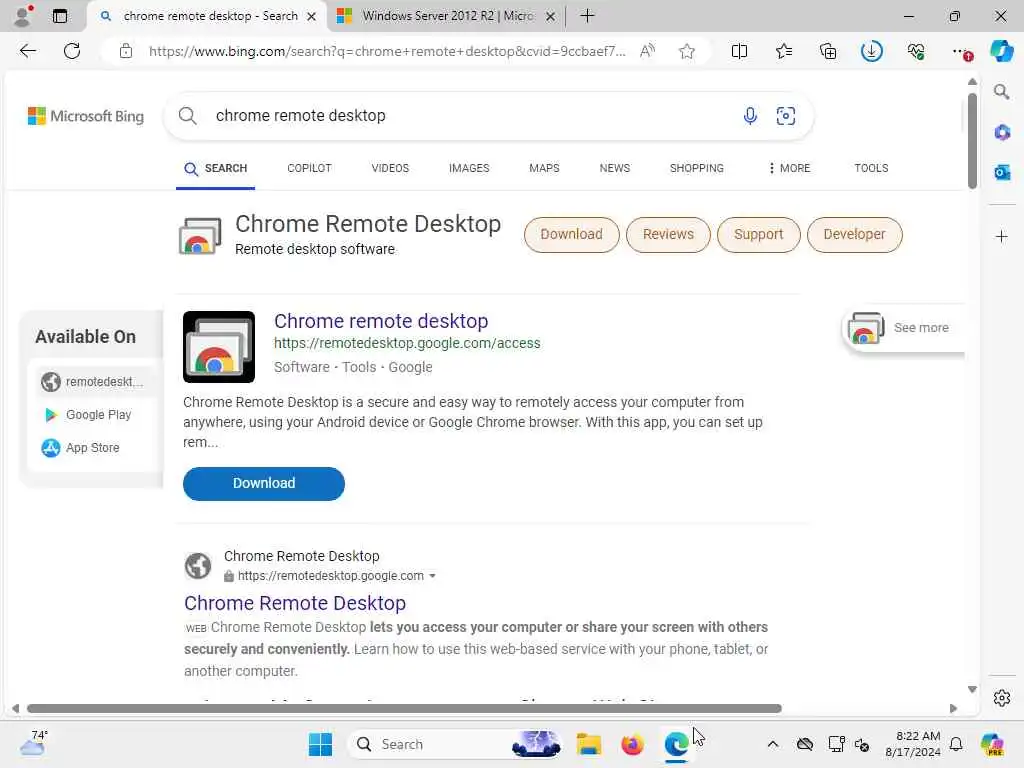Show Edge Downloads panel
Viewport: 1024px width, 768px height.
(871, 51)
